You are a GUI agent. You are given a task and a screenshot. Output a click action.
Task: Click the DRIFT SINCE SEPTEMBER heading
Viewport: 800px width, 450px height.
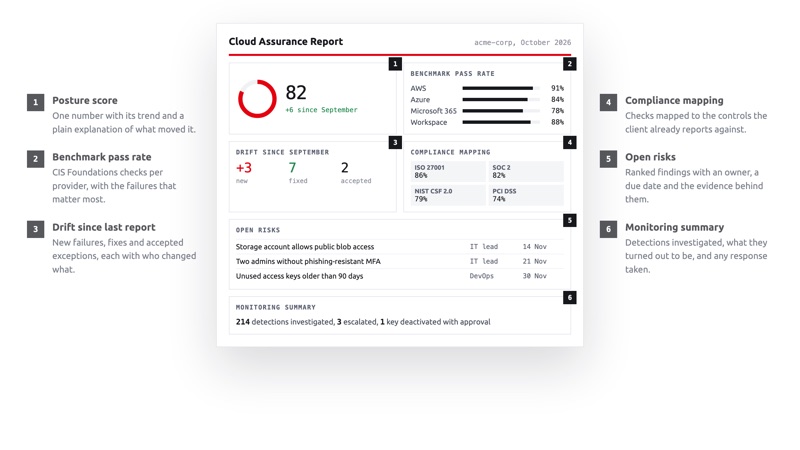coord(282,152)
